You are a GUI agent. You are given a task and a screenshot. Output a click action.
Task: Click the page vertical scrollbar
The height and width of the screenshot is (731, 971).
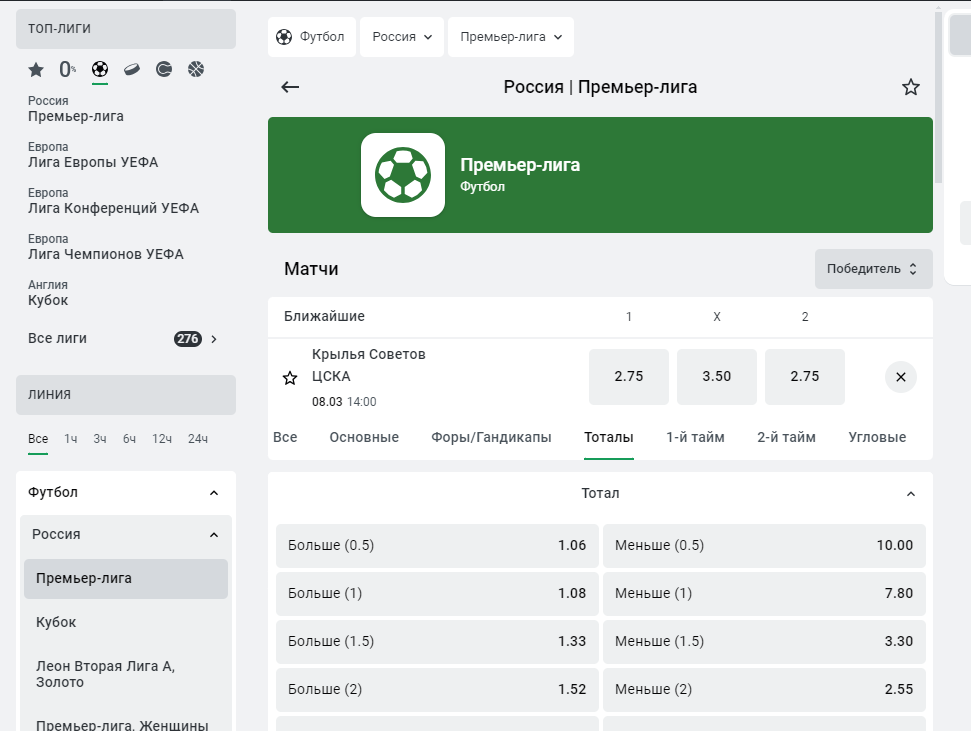(938, 97)
